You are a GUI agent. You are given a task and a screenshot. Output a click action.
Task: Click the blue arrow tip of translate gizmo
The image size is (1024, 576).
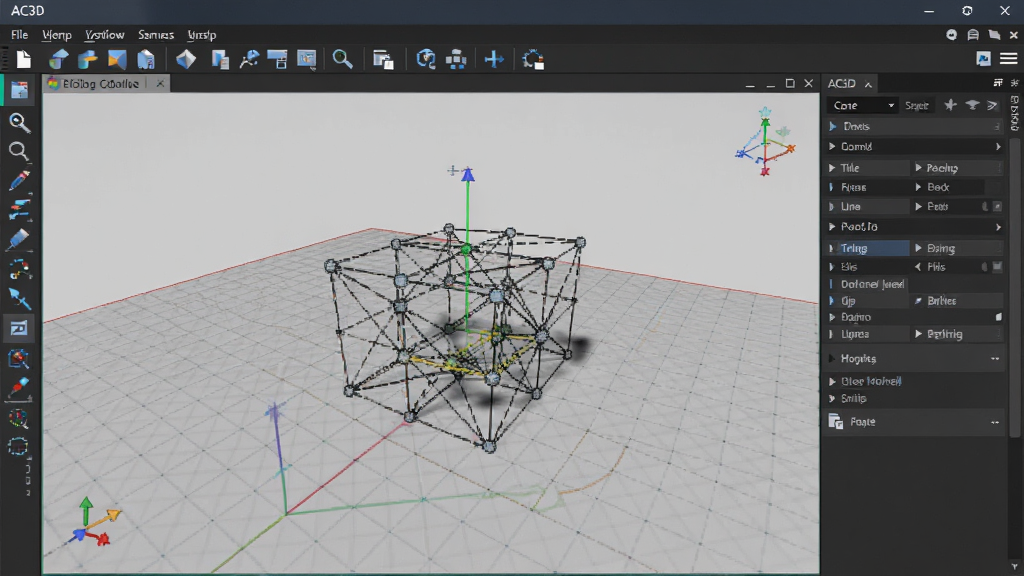pos(468,174)
